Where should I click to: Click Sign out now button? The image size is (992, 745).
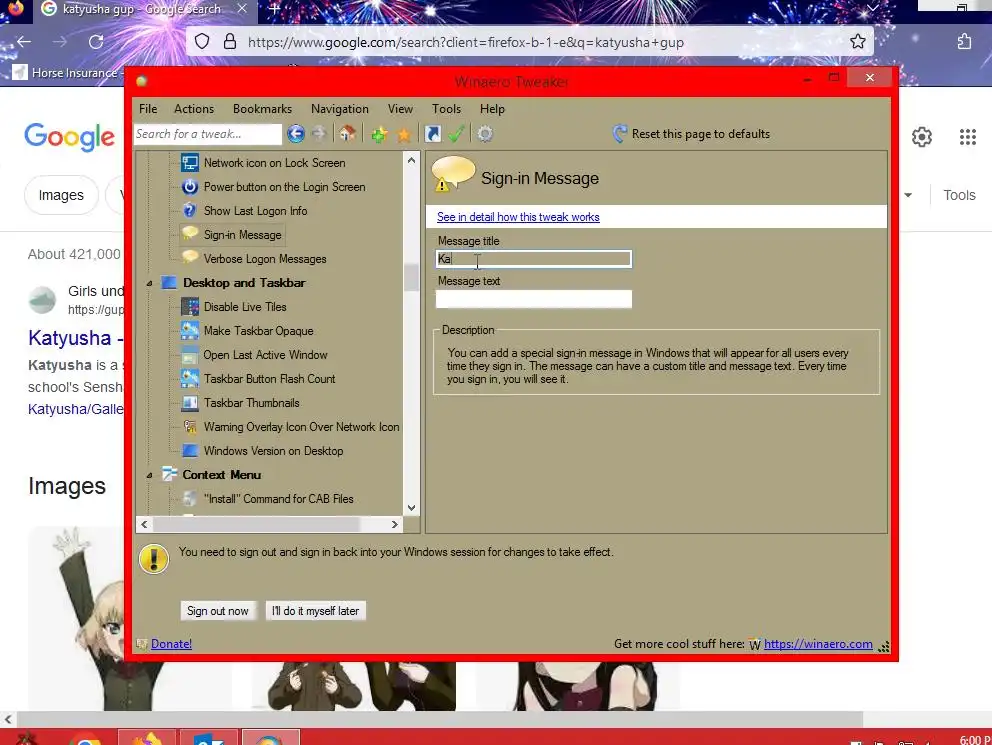[218, 611]
